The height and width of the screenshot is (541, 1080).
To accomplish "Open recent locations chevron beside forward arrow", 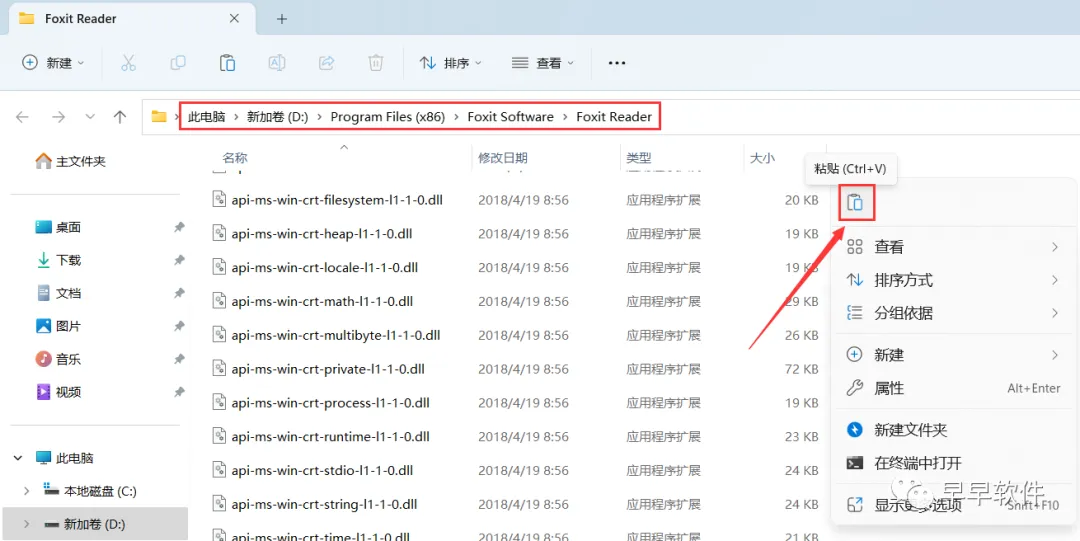I will pos(90,117).
